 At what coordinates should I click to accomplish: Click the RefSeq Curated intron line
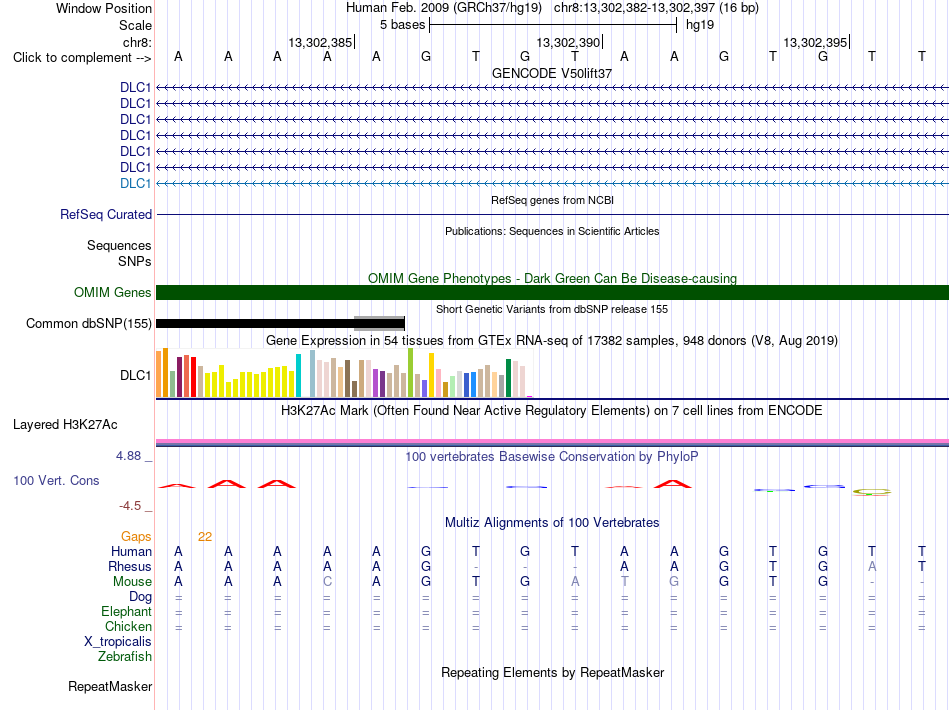tap(552, 214)
